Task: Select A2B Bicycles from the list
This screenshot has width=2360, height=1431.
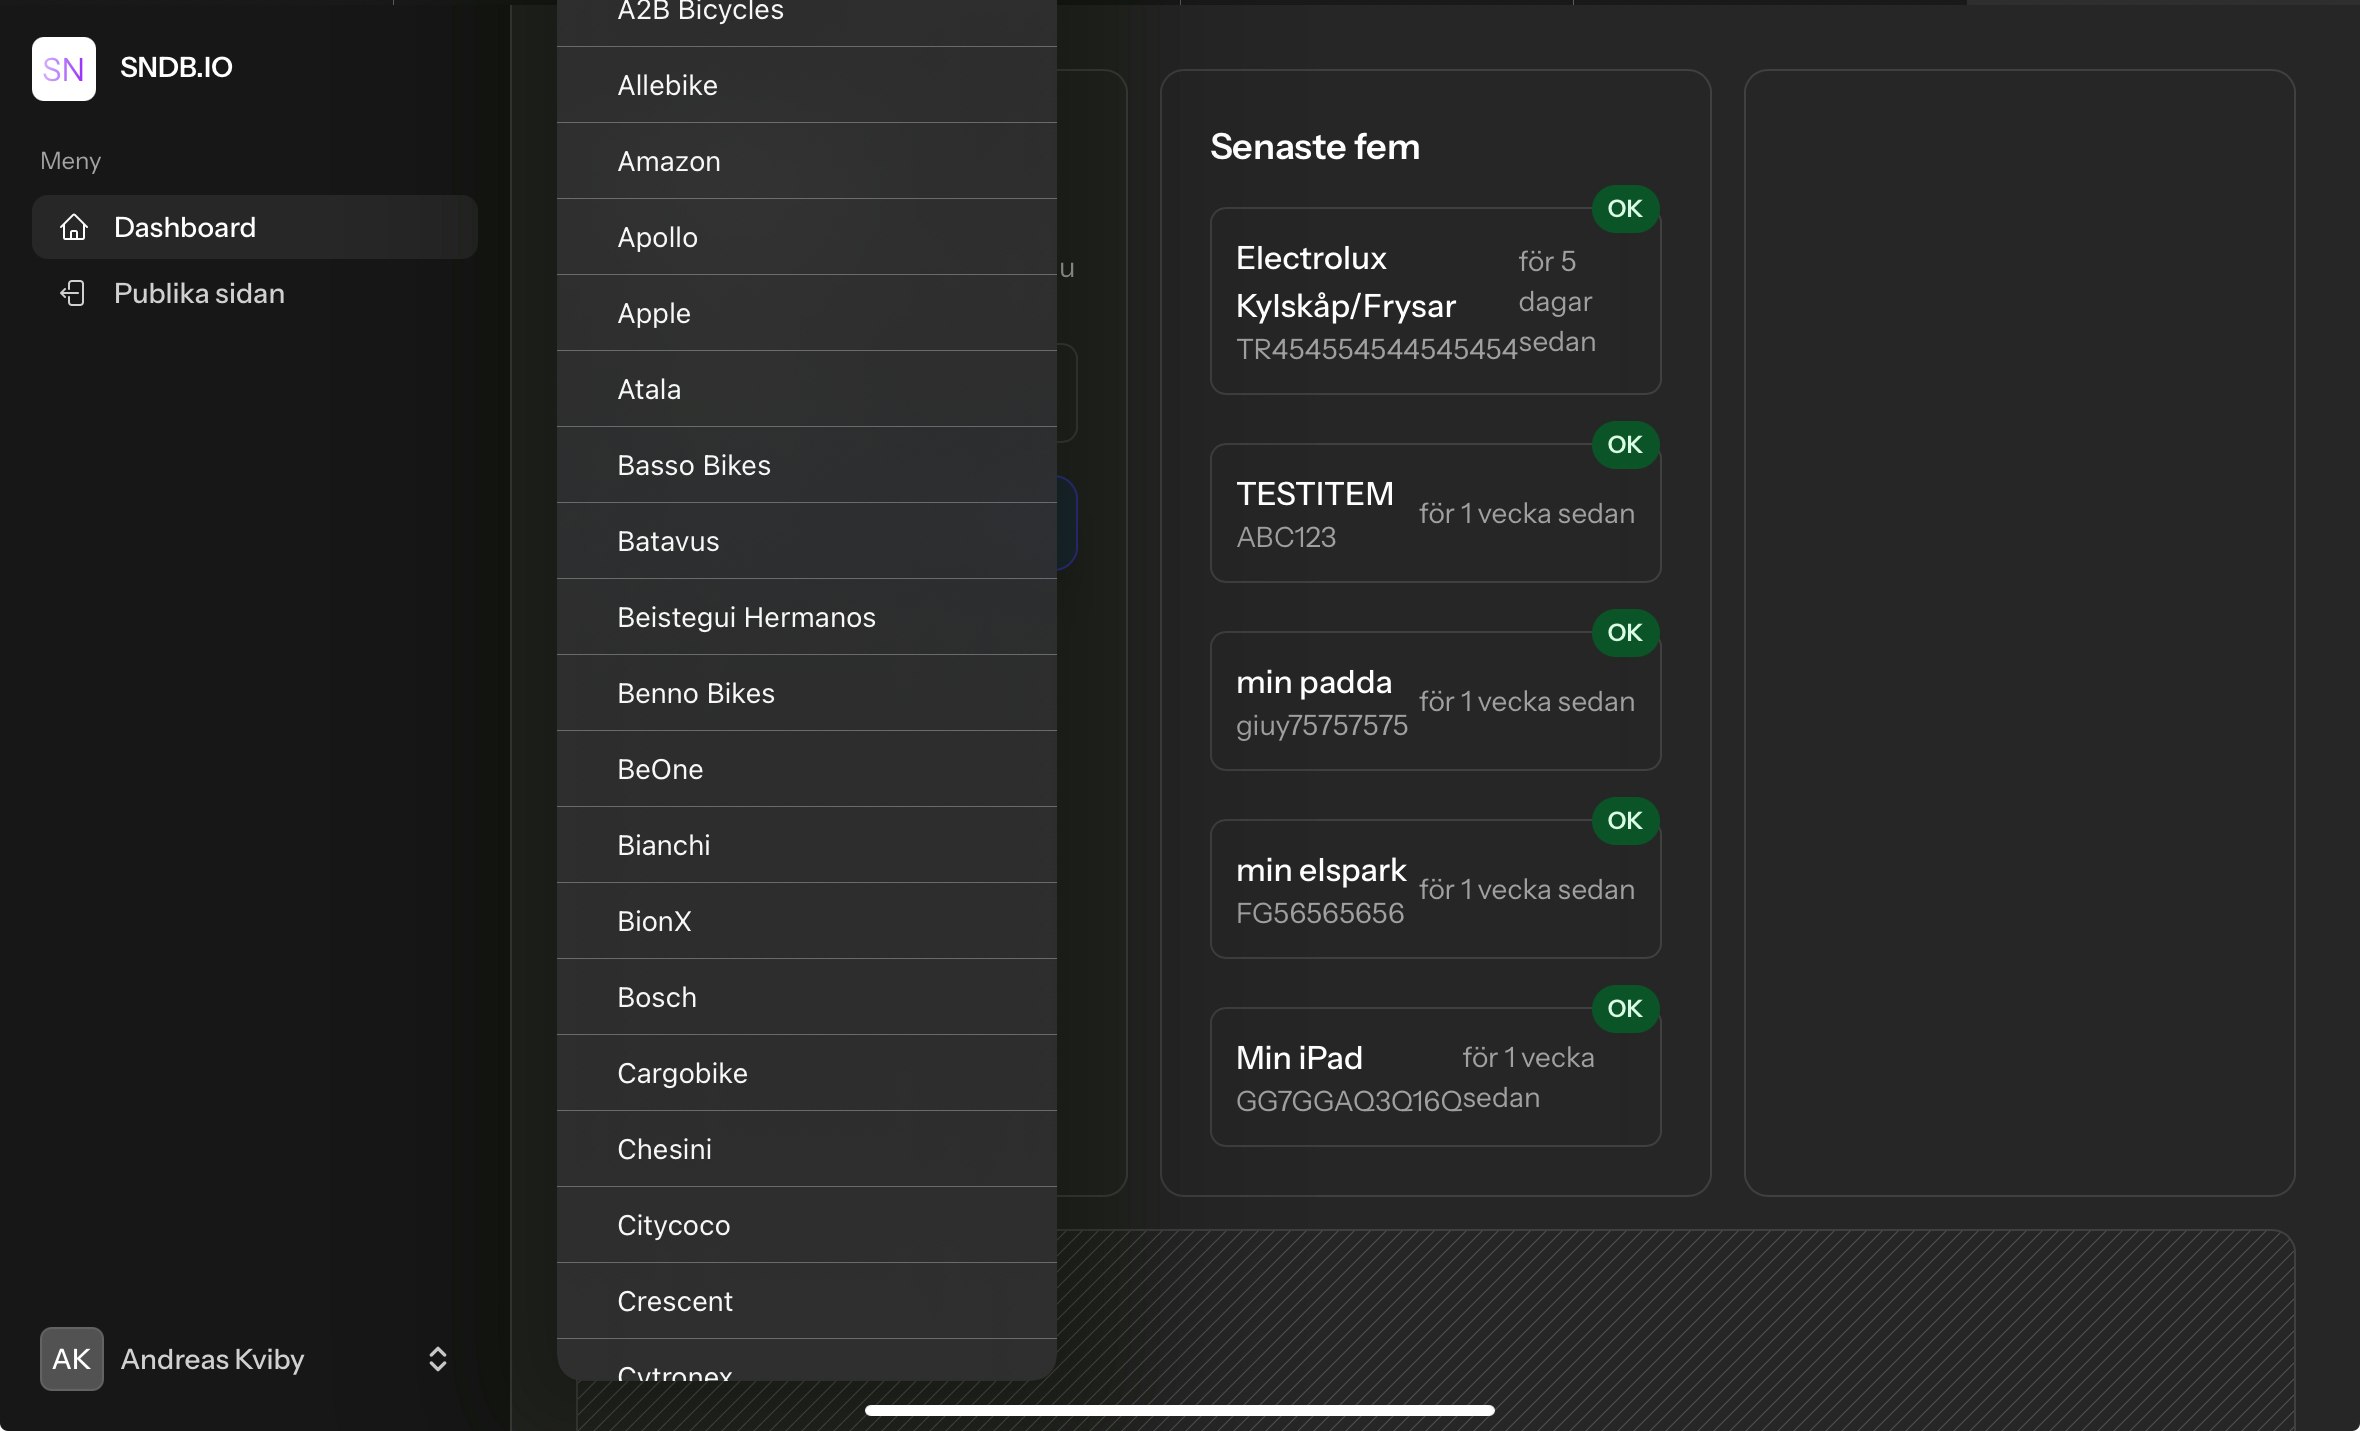Action: 807,16
